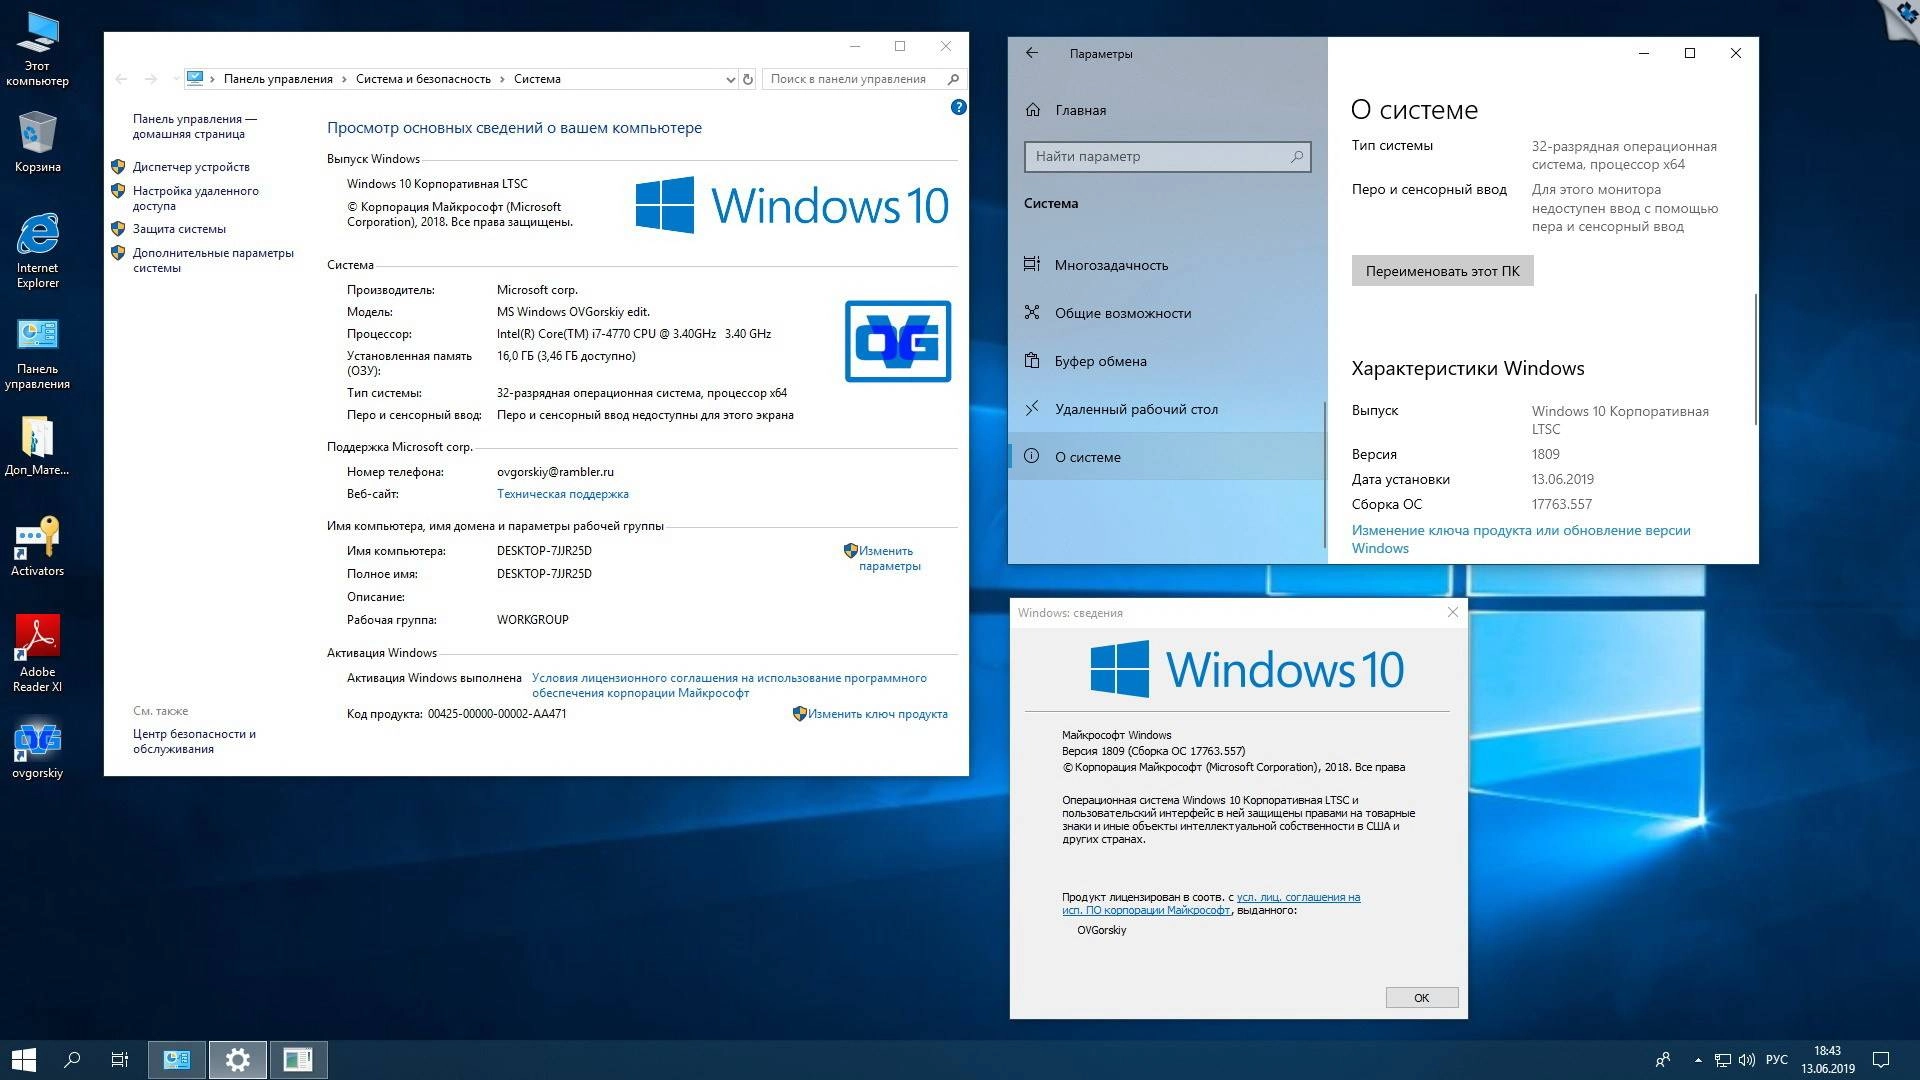Click Система breadcrumb segment
Image resolution: width=1920 pixels, height=1080 pixels.
tap(537, 79)
